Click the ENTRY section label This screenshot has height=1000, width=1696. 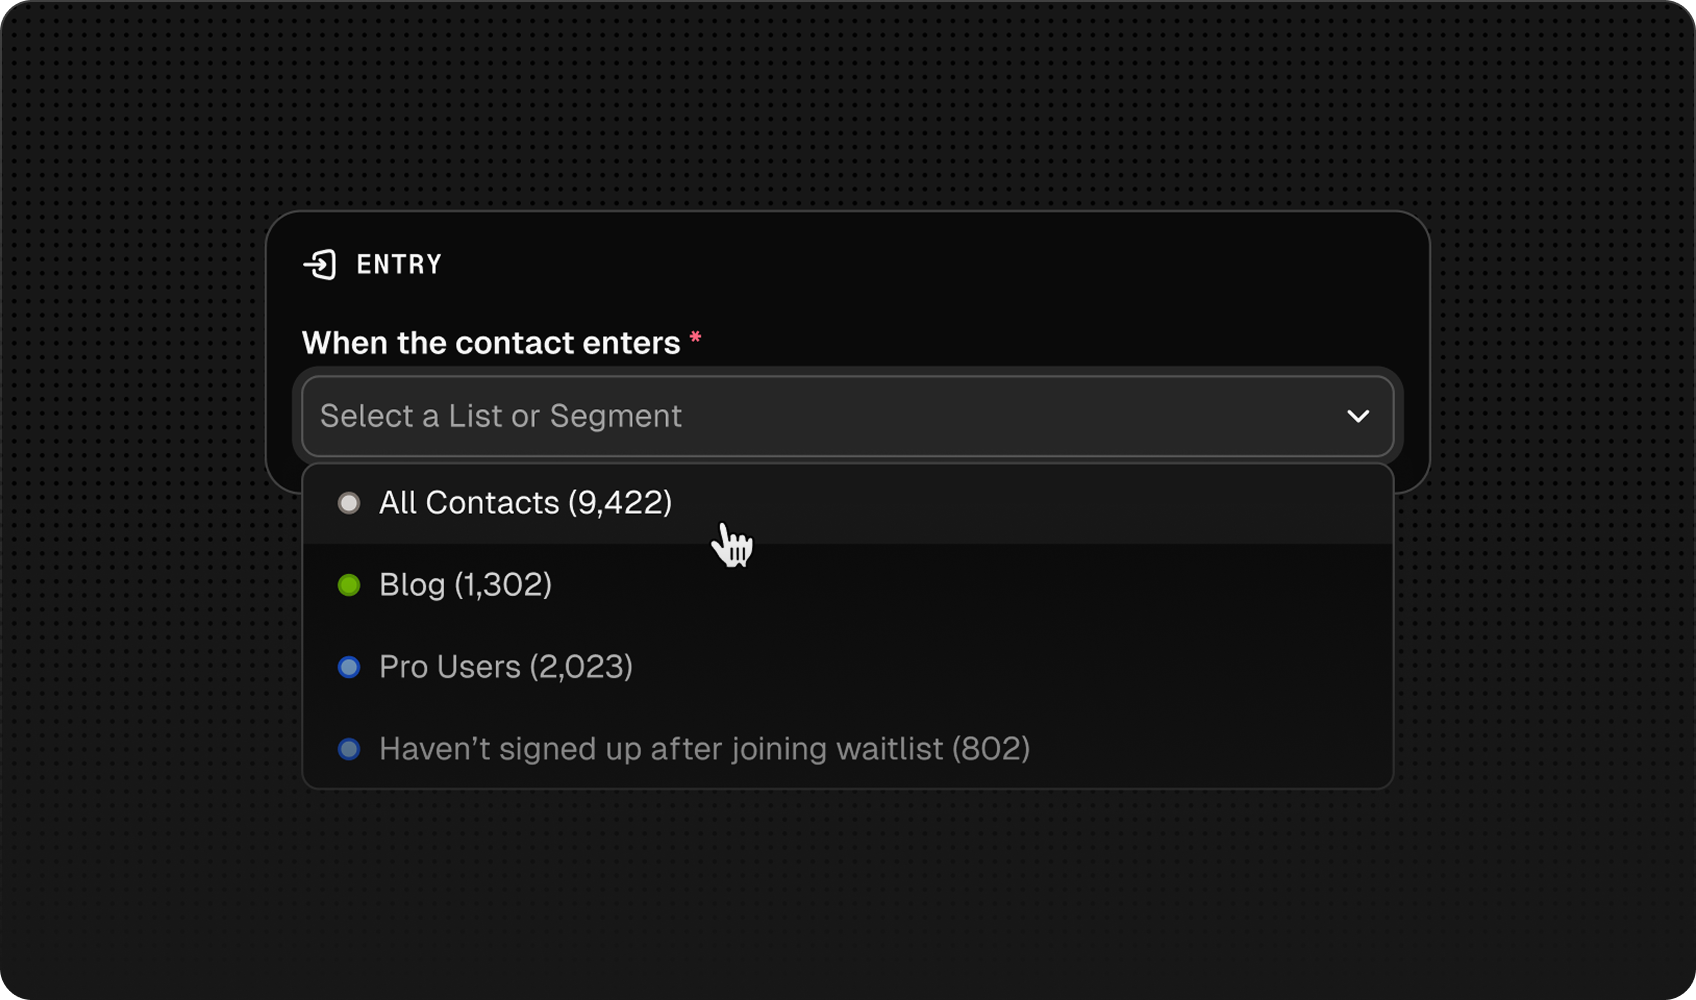(x=397, y=263)
